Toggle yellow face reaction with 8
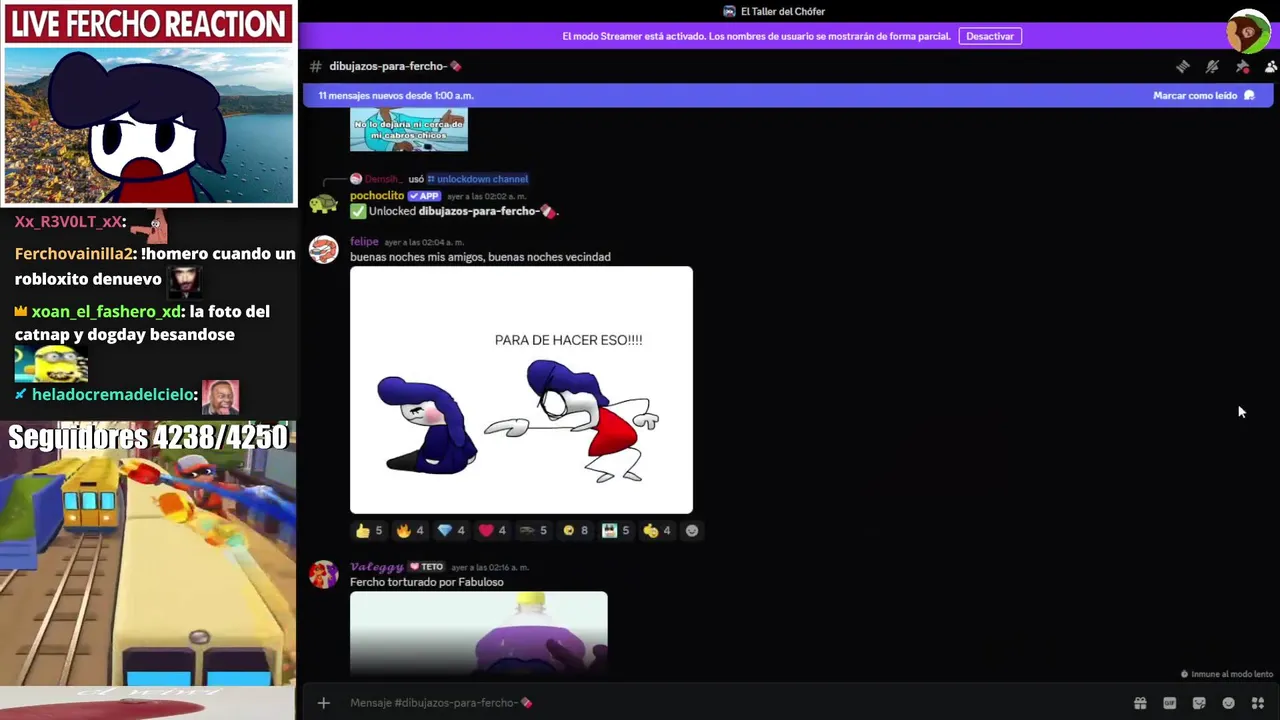The height and width of the screenshot is (720, 1280). click(x=575, y=531)
